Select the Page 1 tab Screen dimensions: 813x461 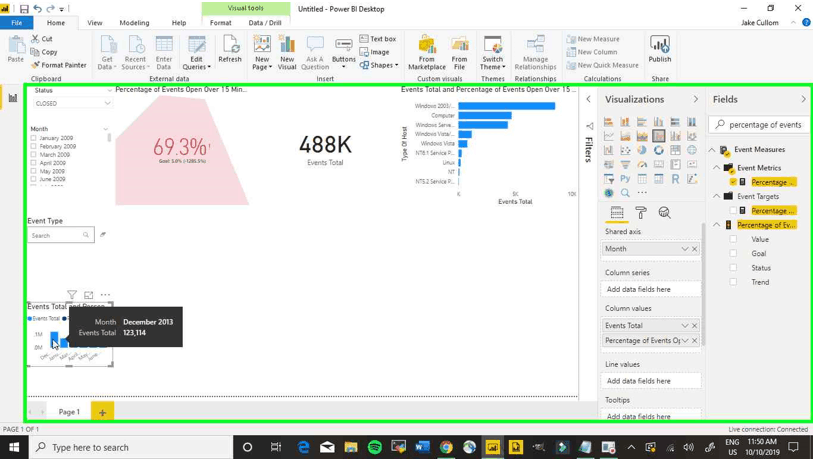69,412
